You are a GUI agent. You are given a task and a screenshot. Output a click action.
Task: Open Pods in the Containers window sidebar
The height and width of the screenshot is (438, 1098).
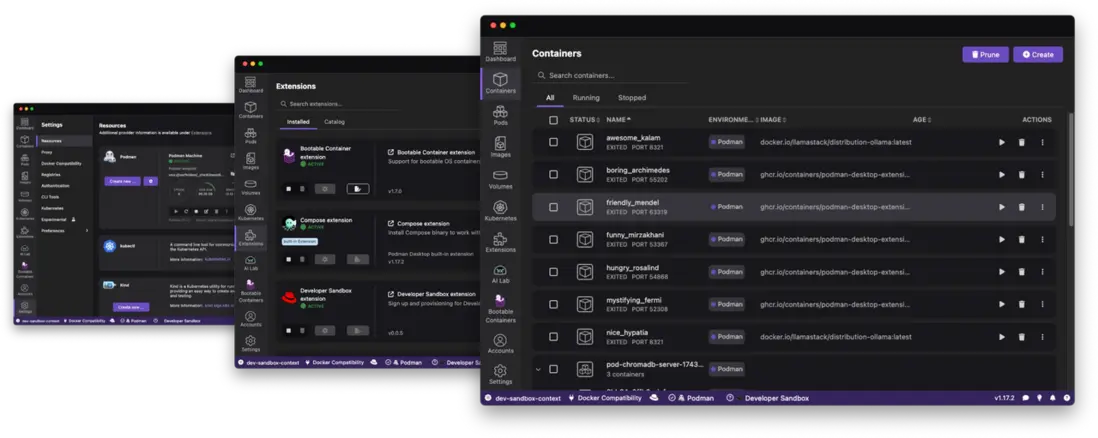point(500,116)
